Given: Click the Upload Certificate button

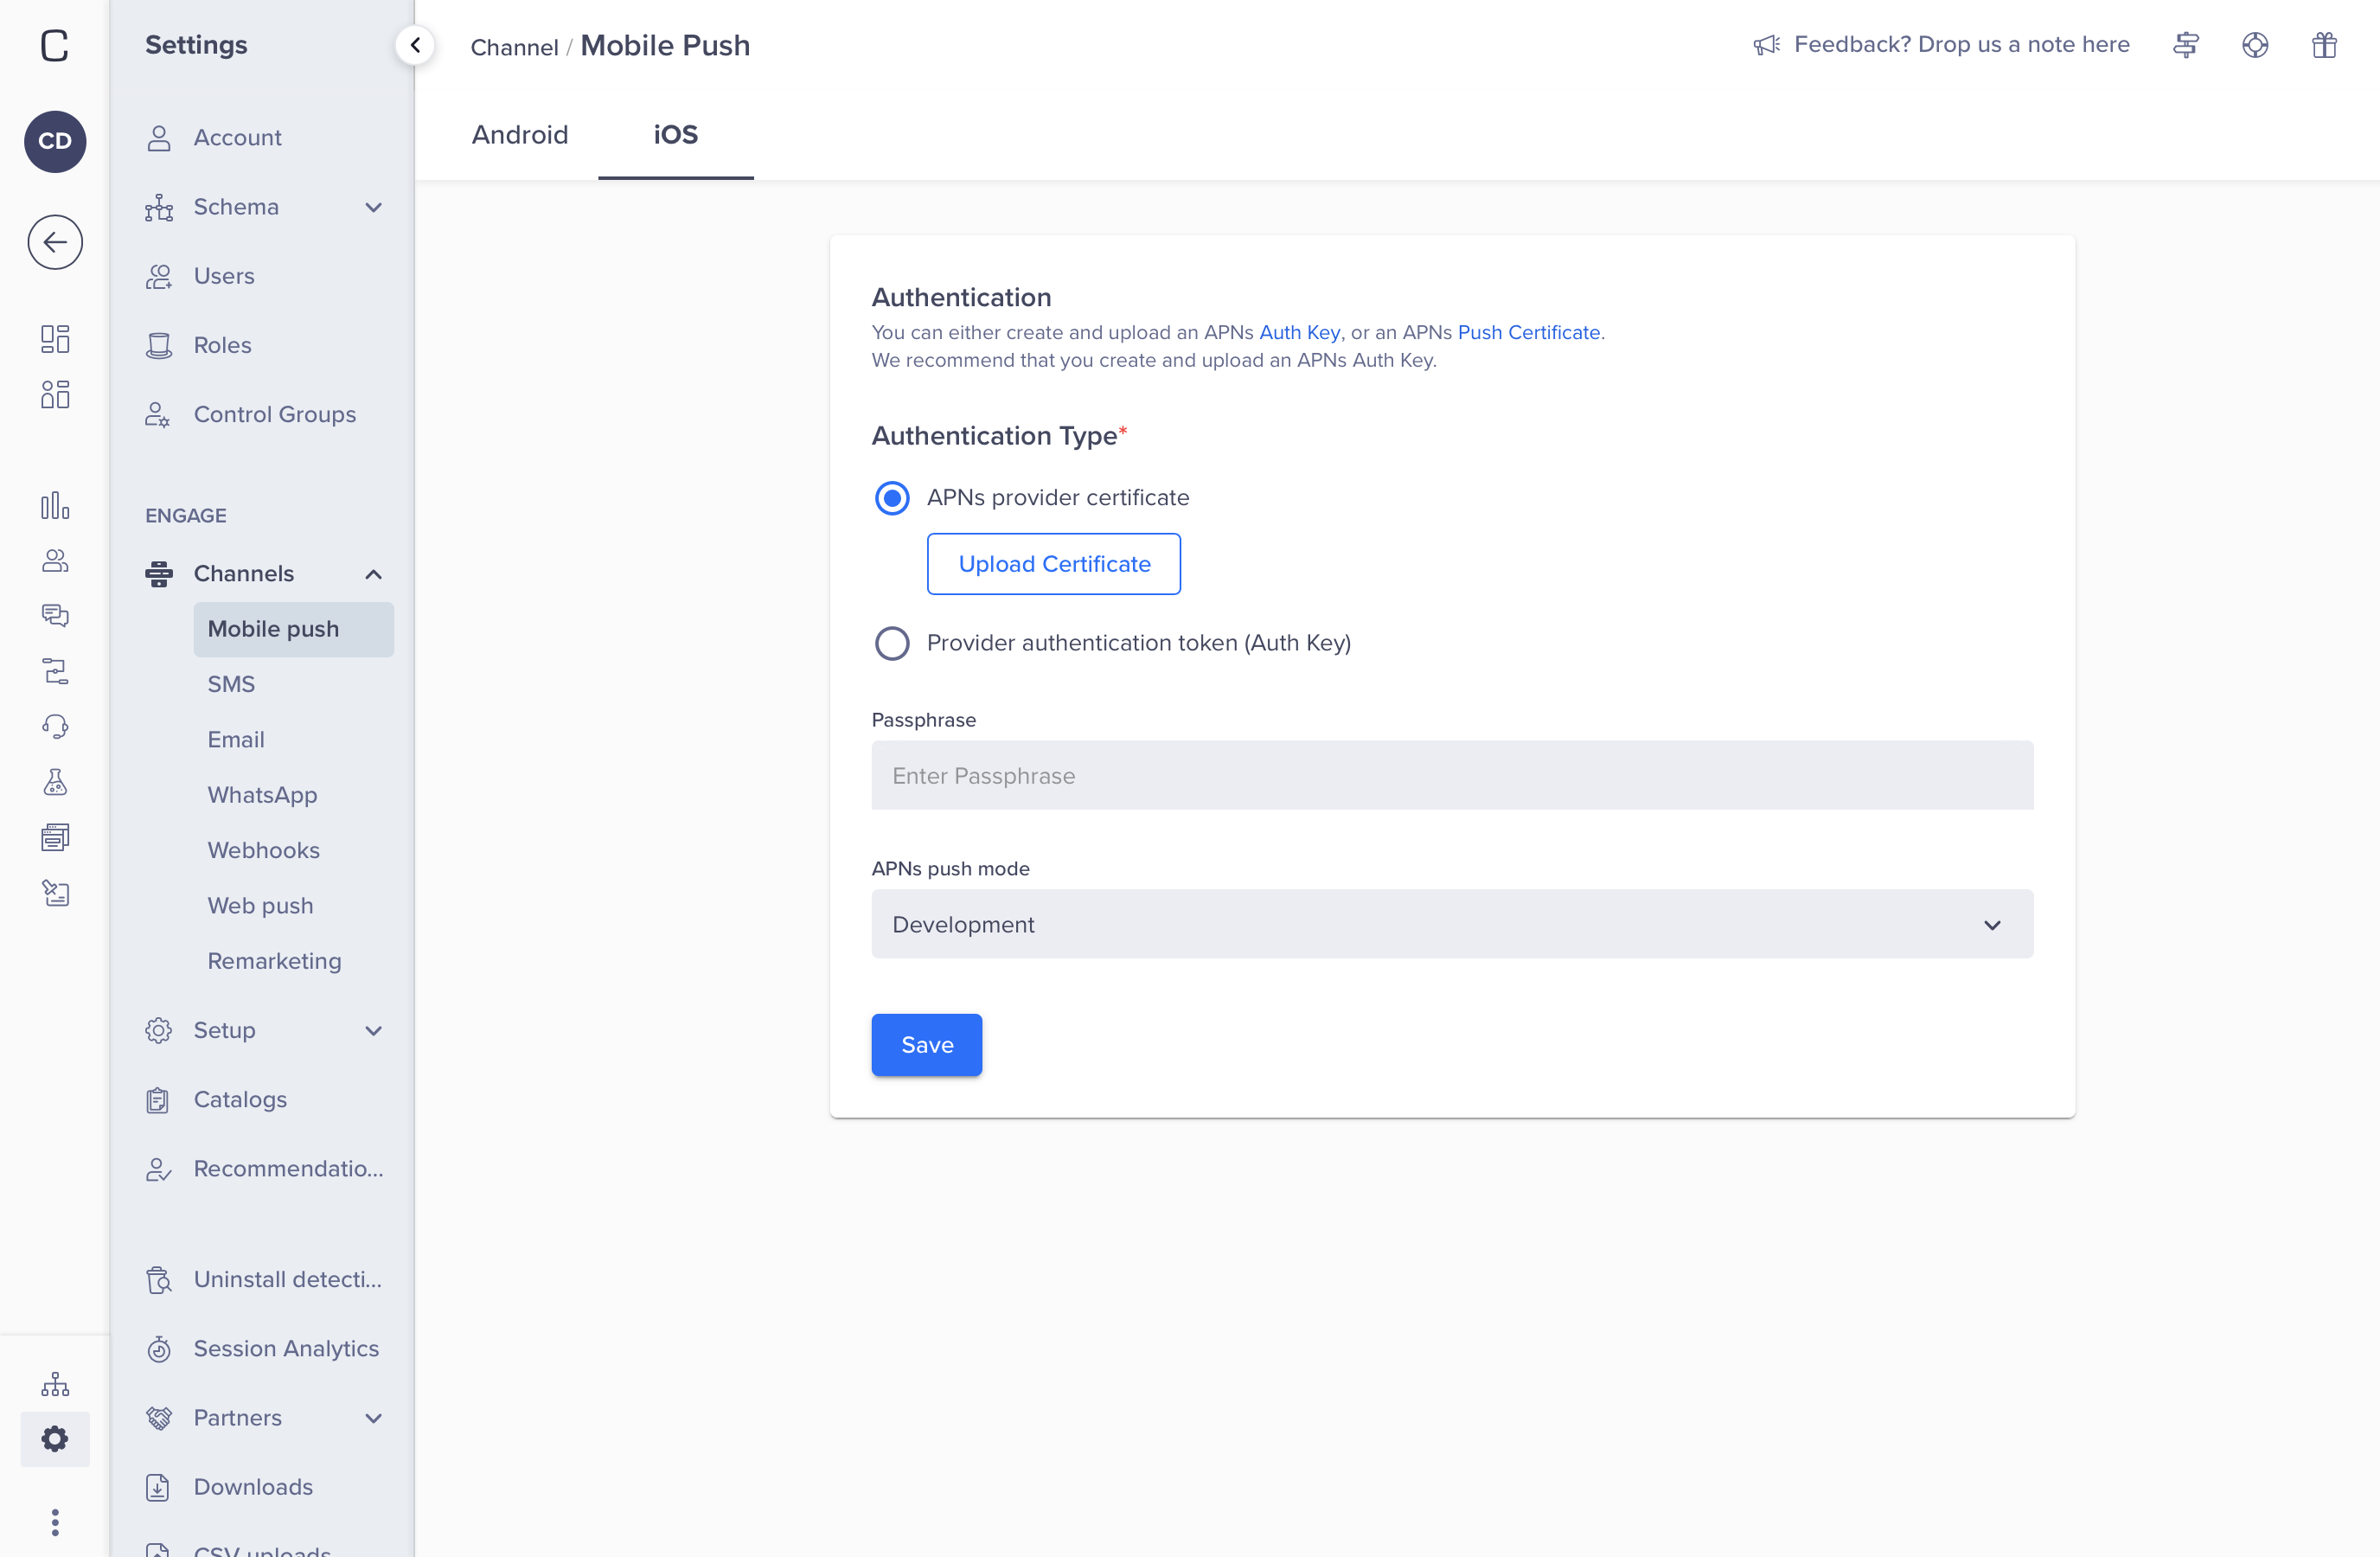Looking at the screenshot, I should 1053,564.
